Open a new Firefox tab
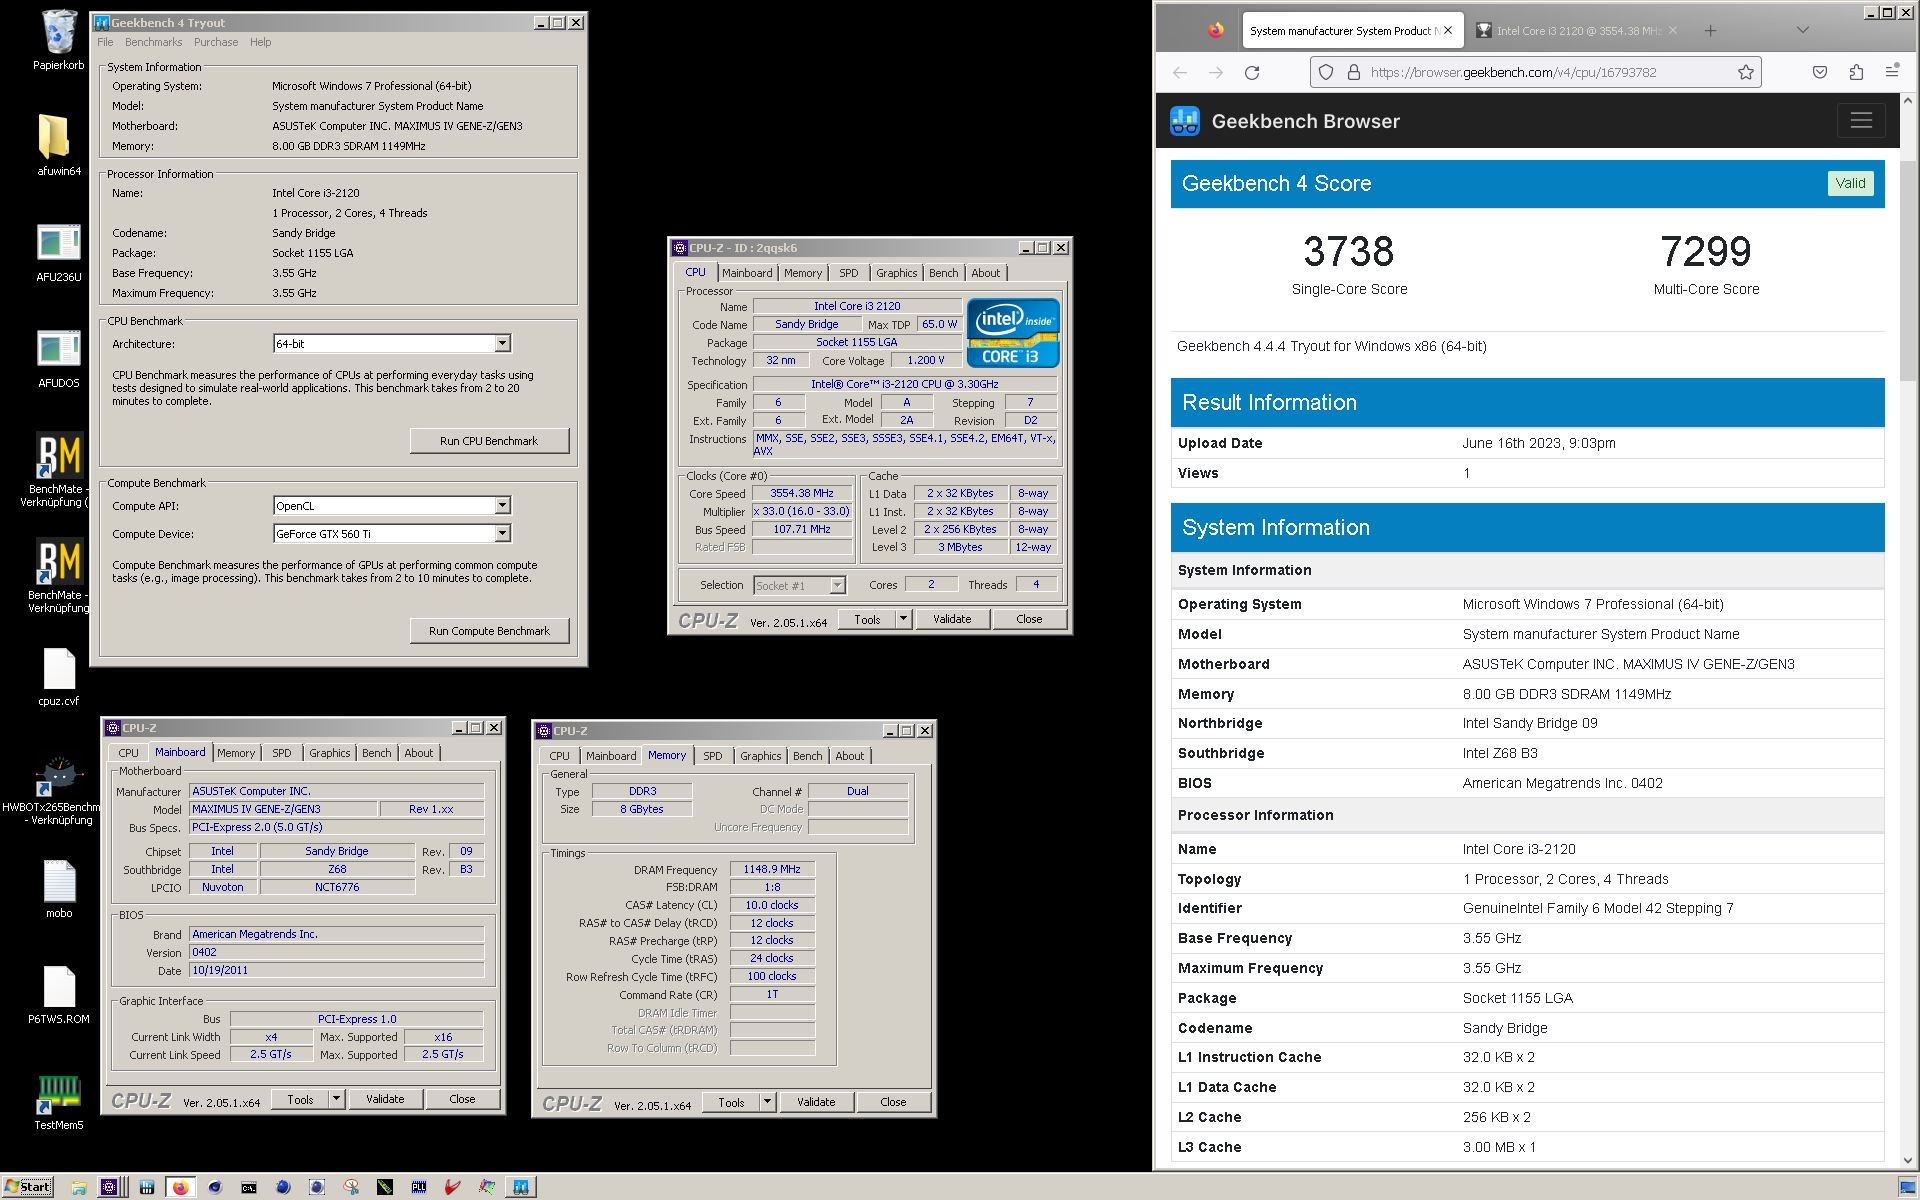Screen dimensions: 1920x1200 tap(1710, 31)
